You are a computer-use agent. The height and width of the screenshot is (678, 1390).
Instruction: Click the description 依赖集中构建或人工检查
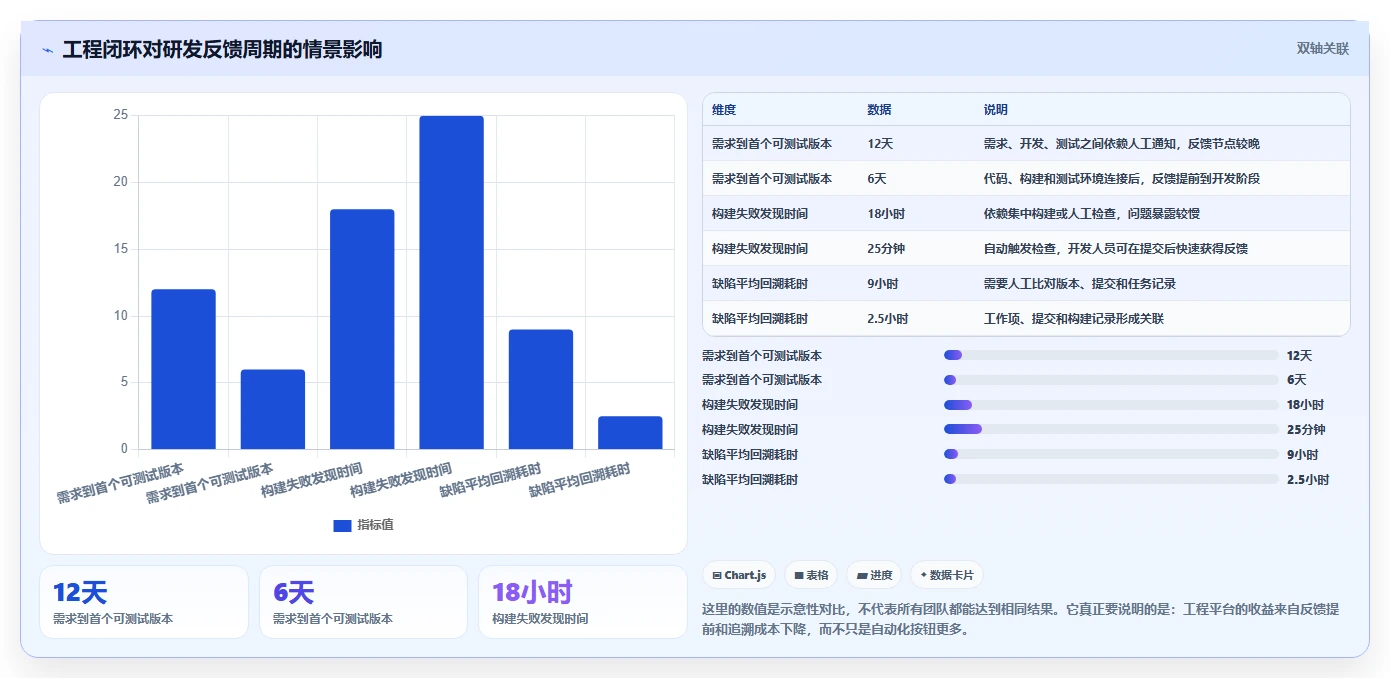[1092, 214]
